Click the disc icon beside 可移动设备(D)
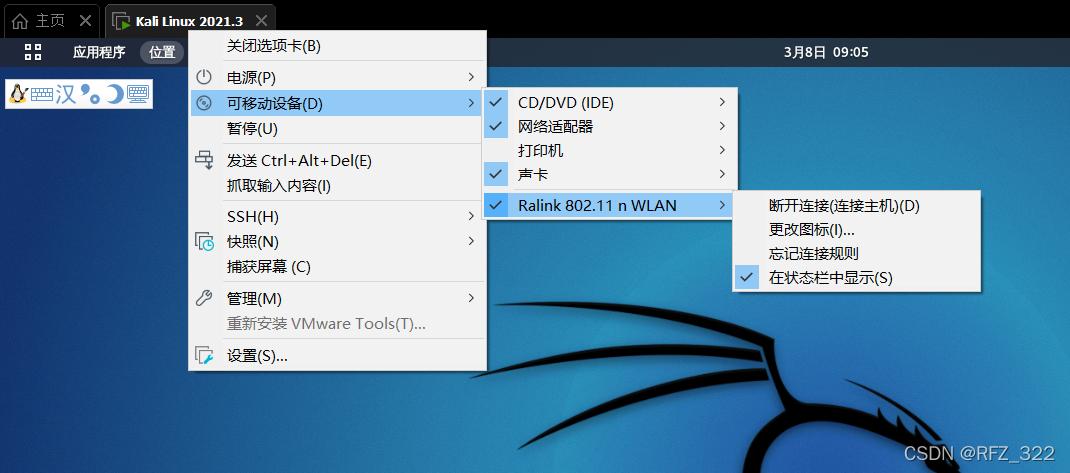The width and height of the screenshot is (1070, 473). (203, 103)
